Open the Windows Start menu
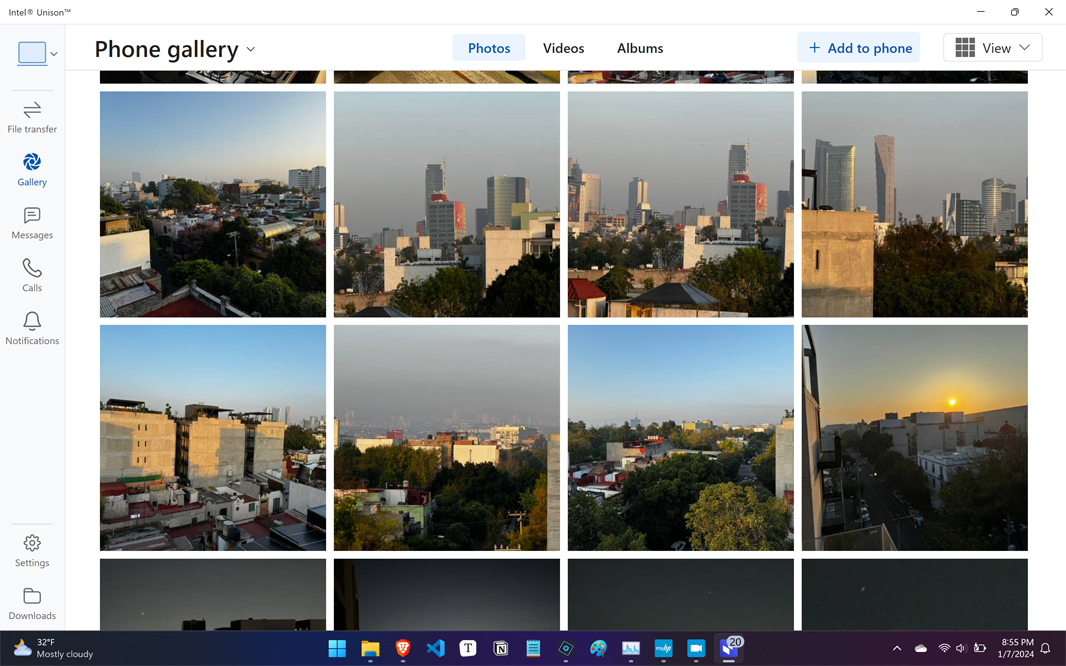1066x666 pixels. [x=337, y=648]
